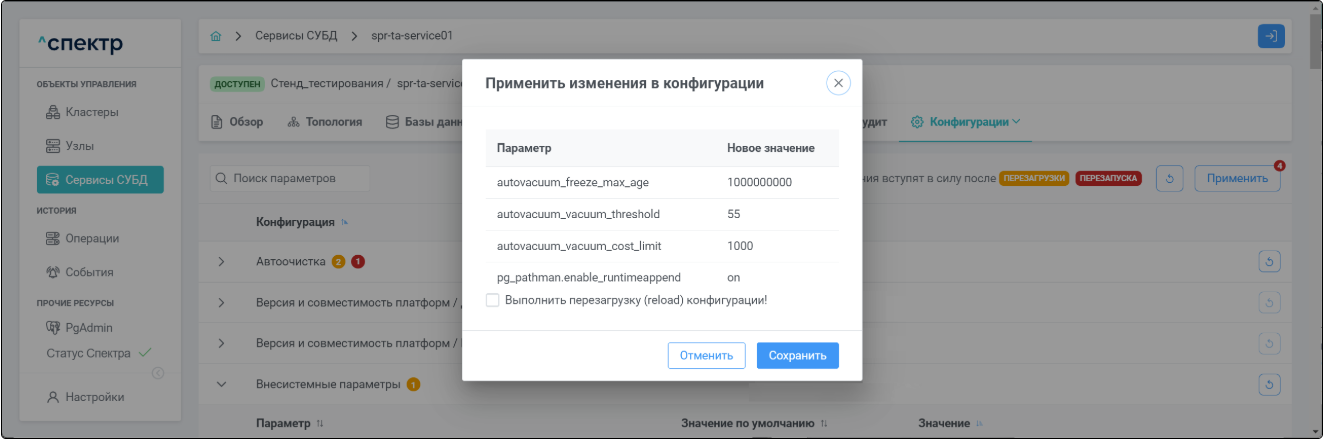
Task: Expand second Версия и совместимость платформ group
Action: pos(222,343)
